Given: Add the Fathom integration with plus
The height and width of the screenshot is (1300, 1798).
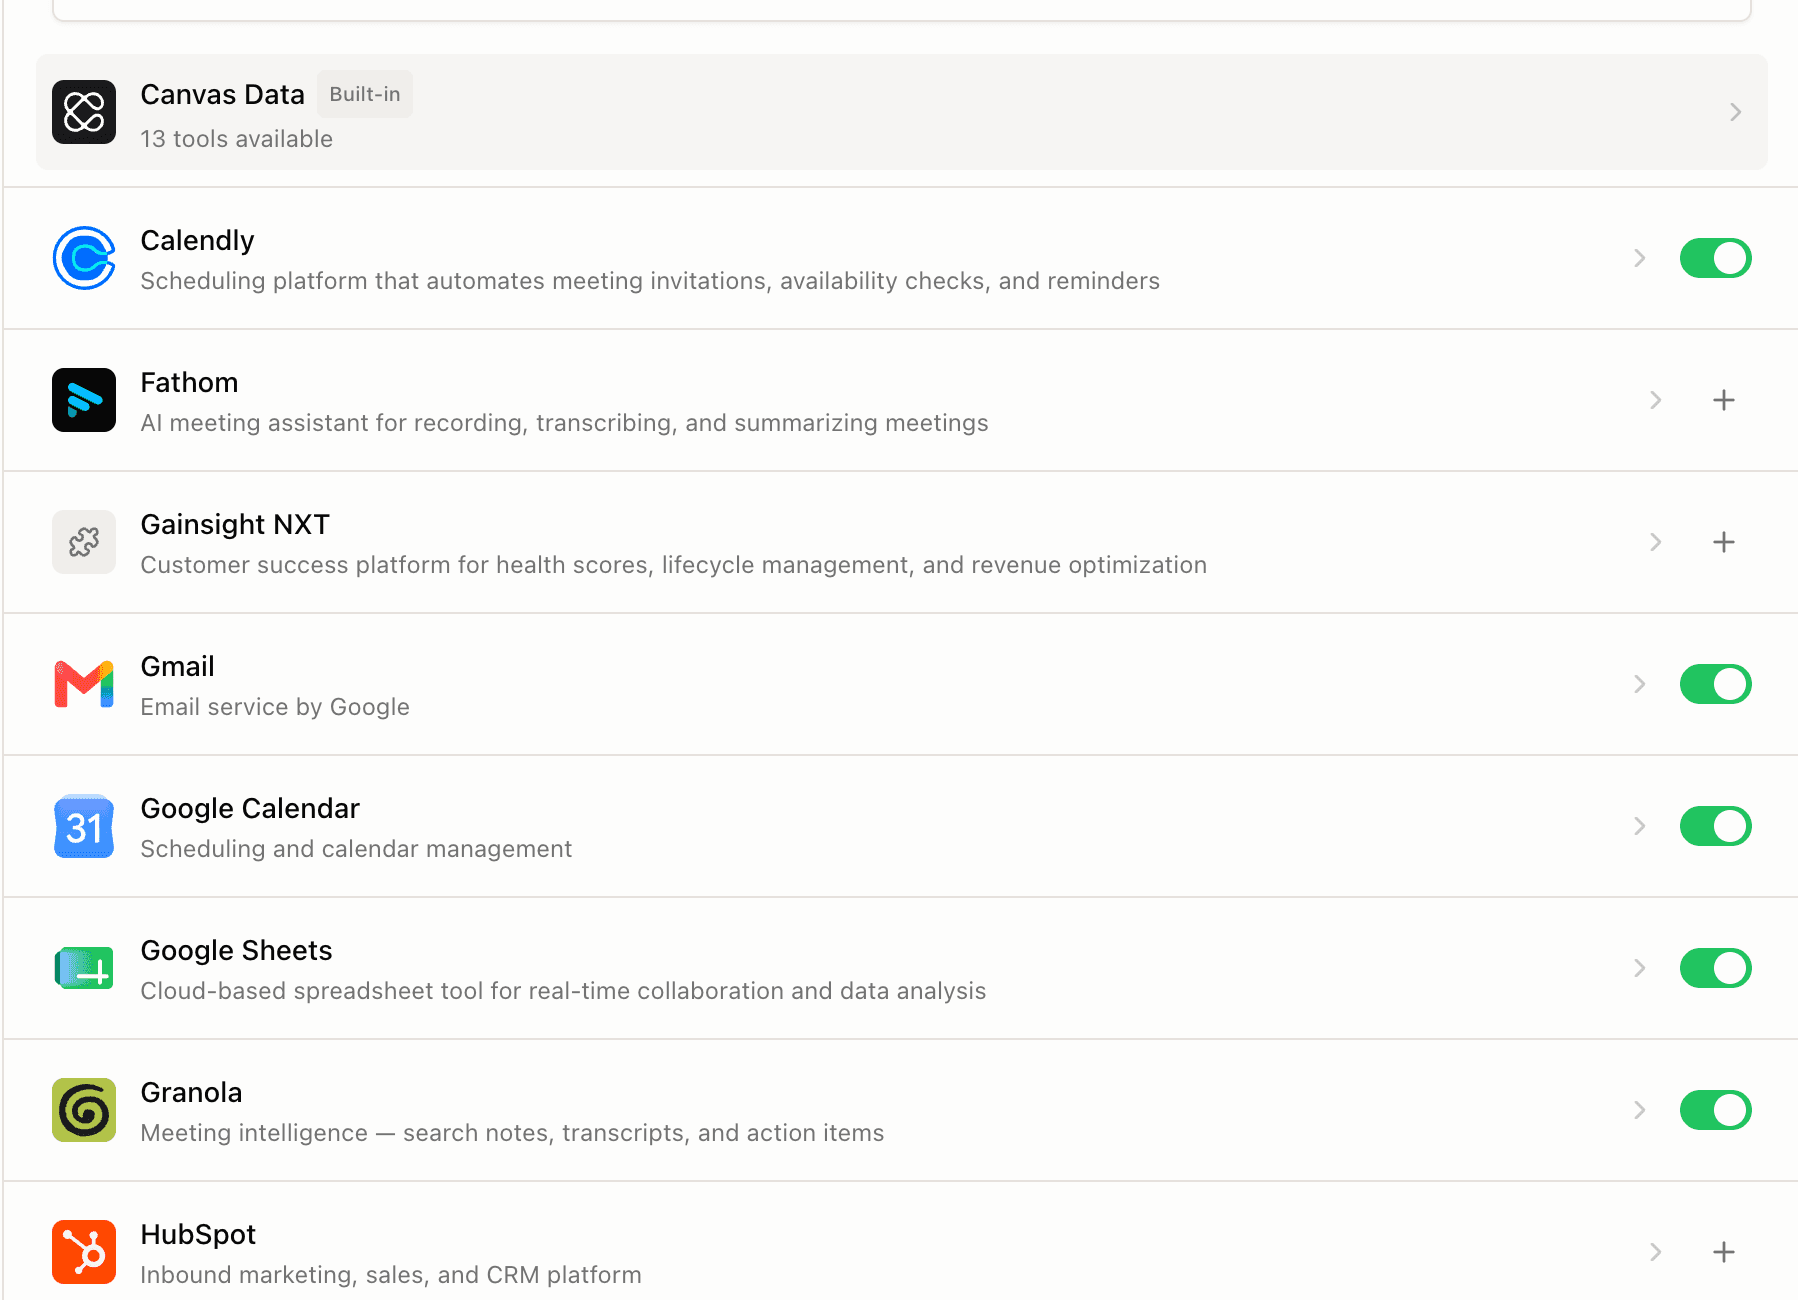Looking at the screenshot, I should pyautogui.click(x=1724, y=400).
